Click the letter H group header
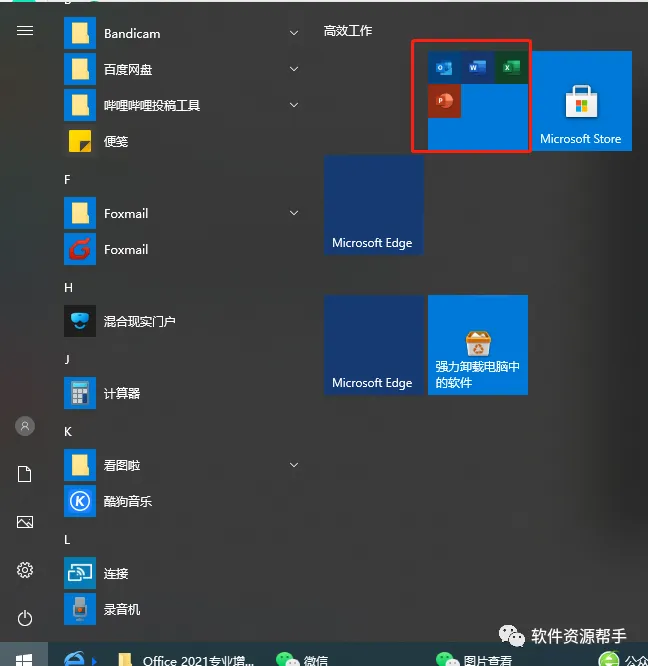Image resolution: width=648 pixels, height=666 pixels. (x=68, y=288)
